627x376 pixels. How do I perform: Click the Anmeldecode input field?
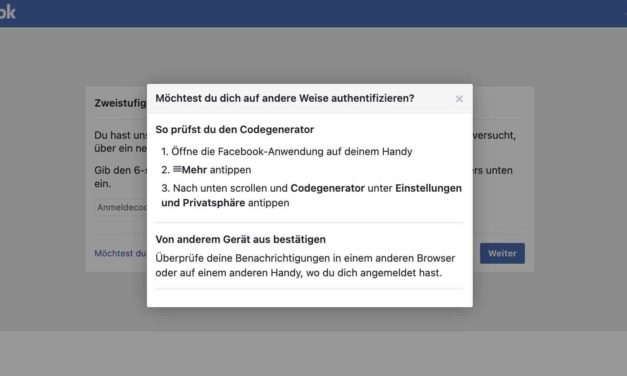[x=121, y=208]
